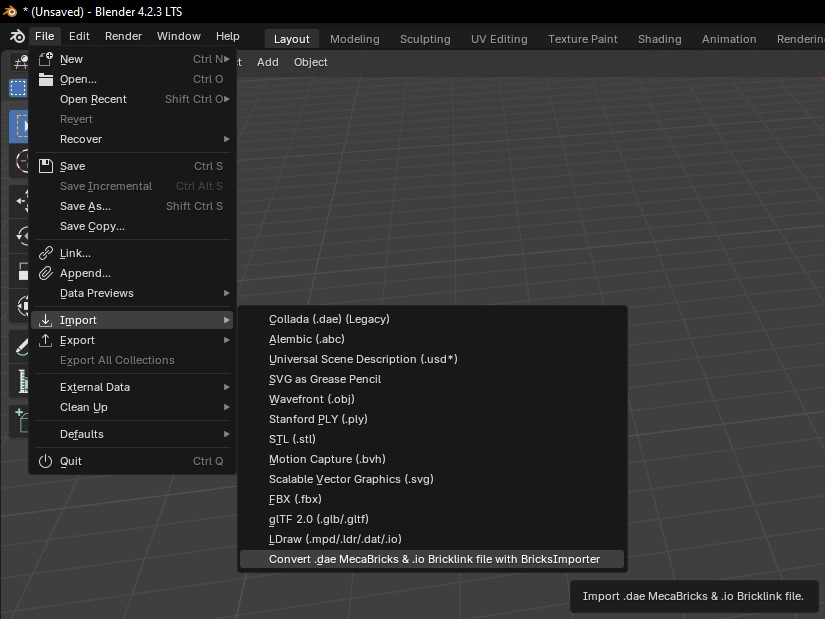The width and height of the screenshot is (825, 619).
Task: Select Wavefront (.obj) import
Action: tap(311, 399)
